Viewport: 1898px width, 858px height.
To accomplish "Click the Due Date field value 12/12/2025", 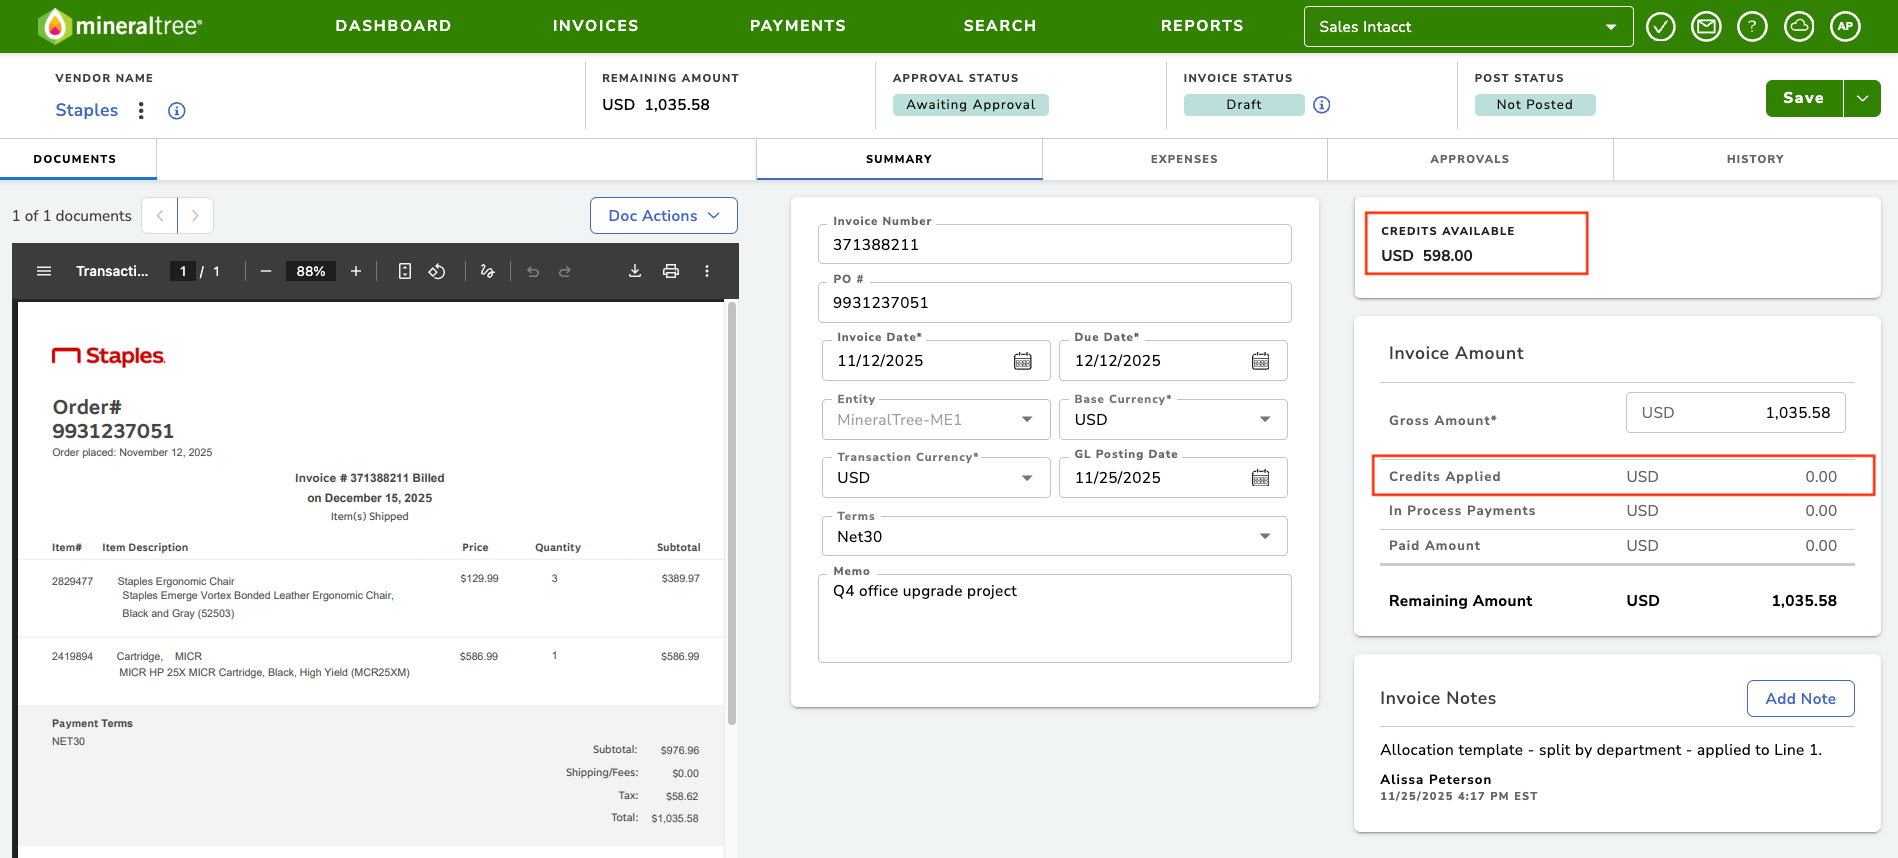I will (x=1118, y=361).
